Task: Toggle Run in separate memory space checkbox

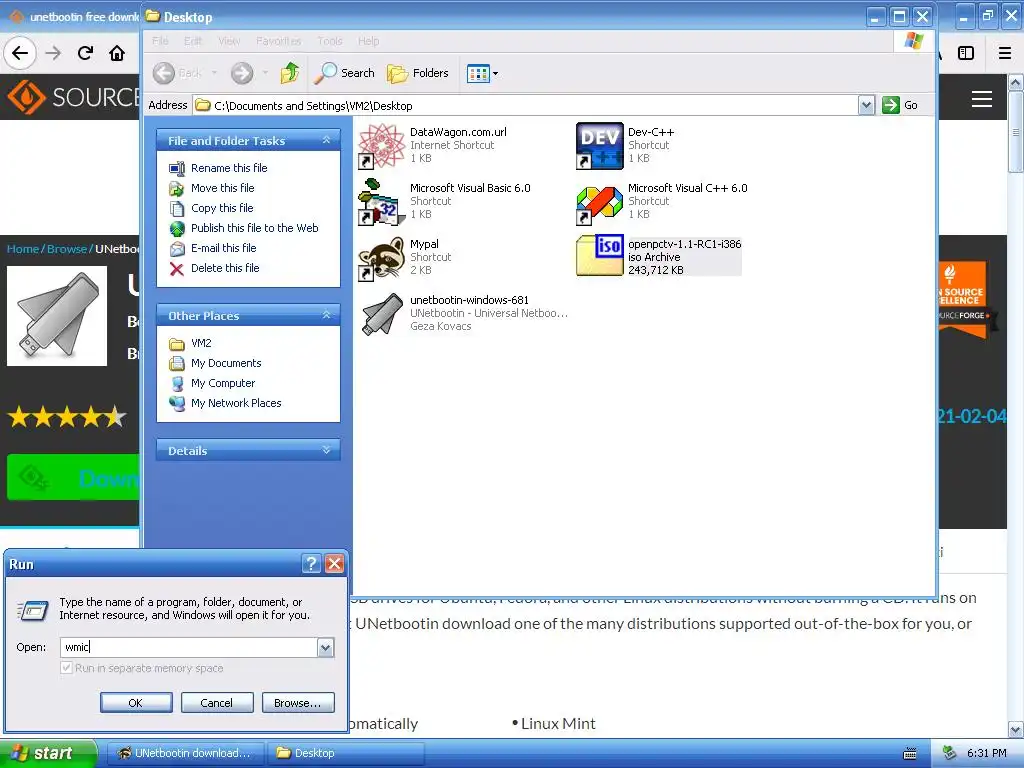Action: click(x=66, y=667)
